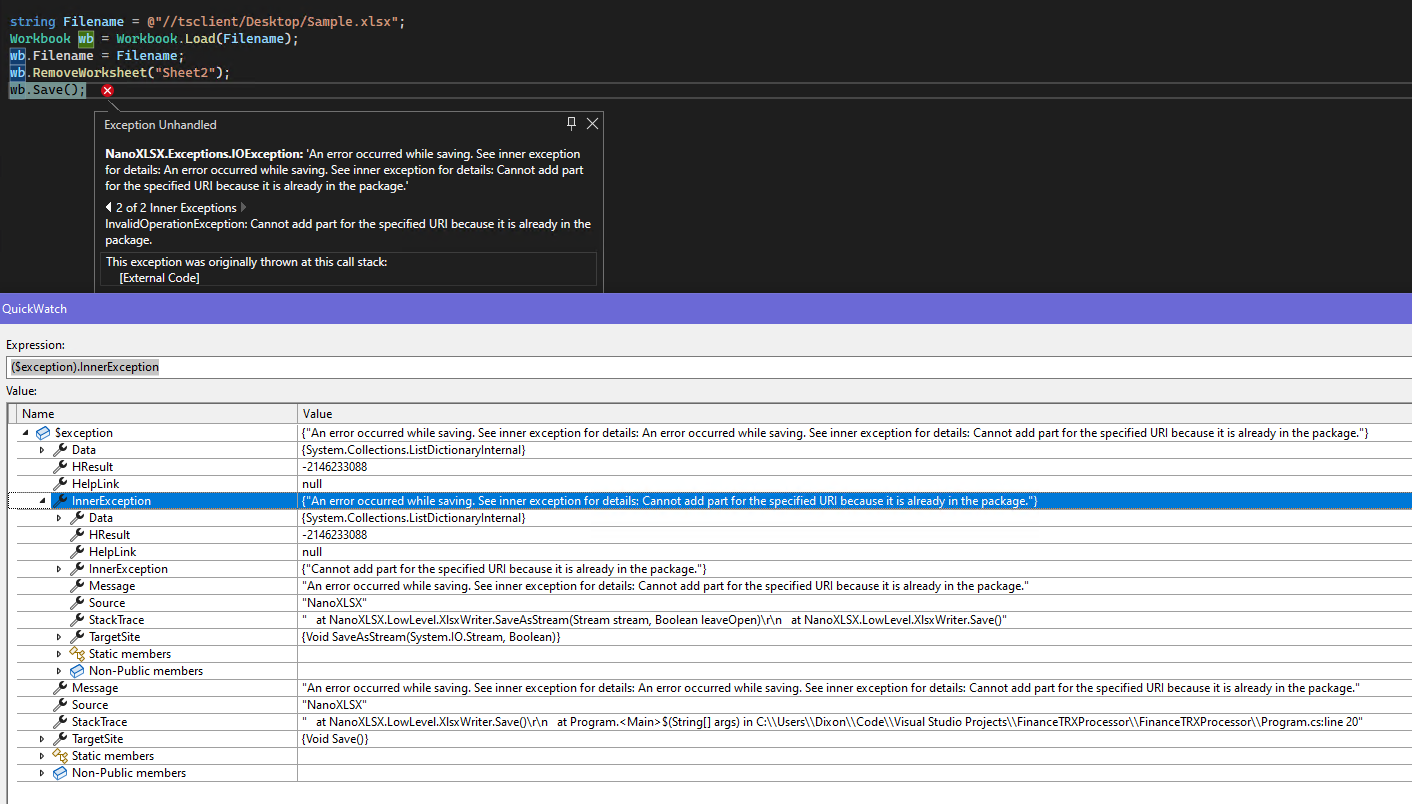The image size is (1412, 804).
Task: Click the property icon beside StackTrace
Action: tap(76, 619)
